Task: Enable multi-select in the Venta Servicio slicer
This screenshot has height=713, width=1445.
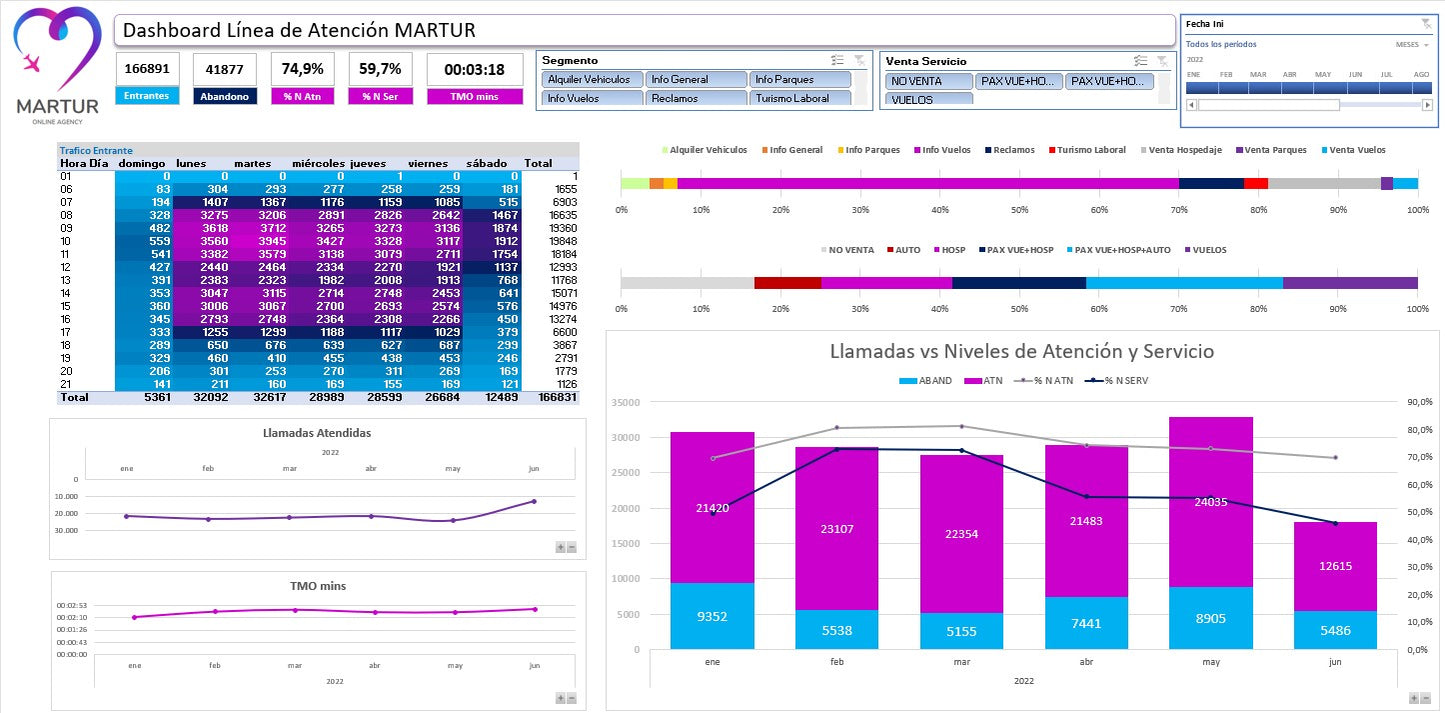Action: coord(1142,61)
